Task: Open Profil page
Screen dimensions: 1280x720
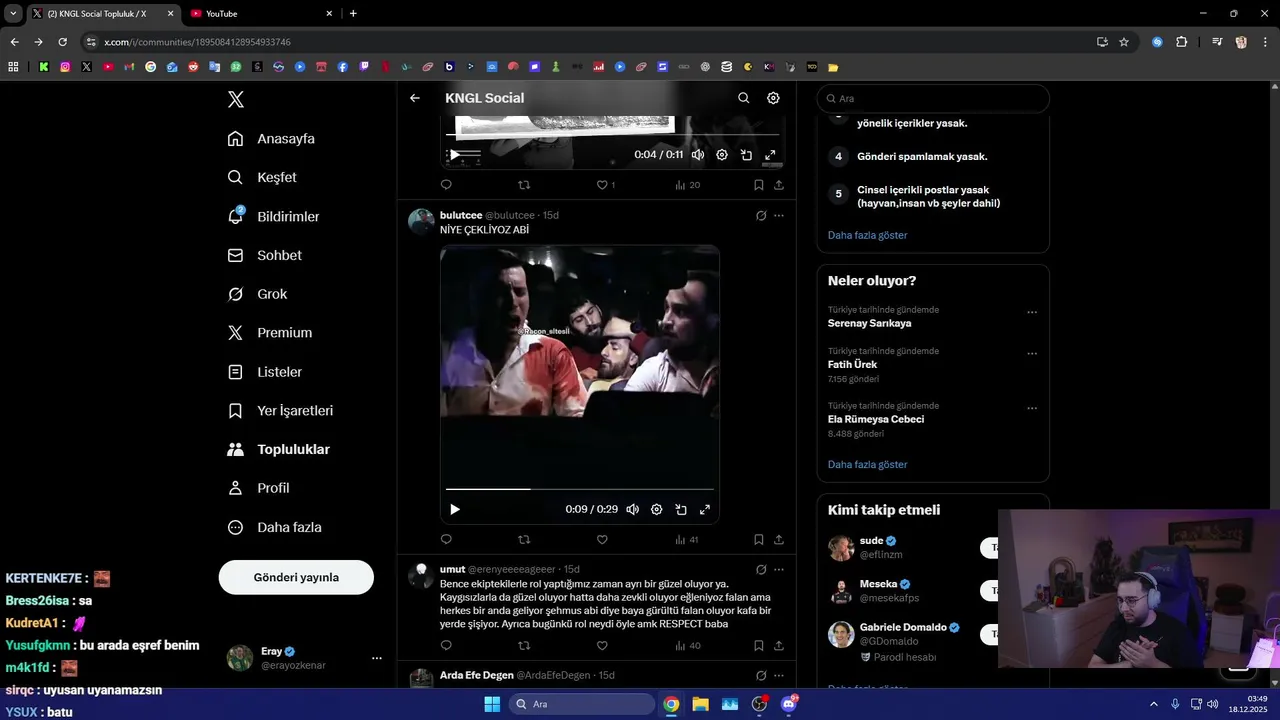Action: tap(258, 488)
